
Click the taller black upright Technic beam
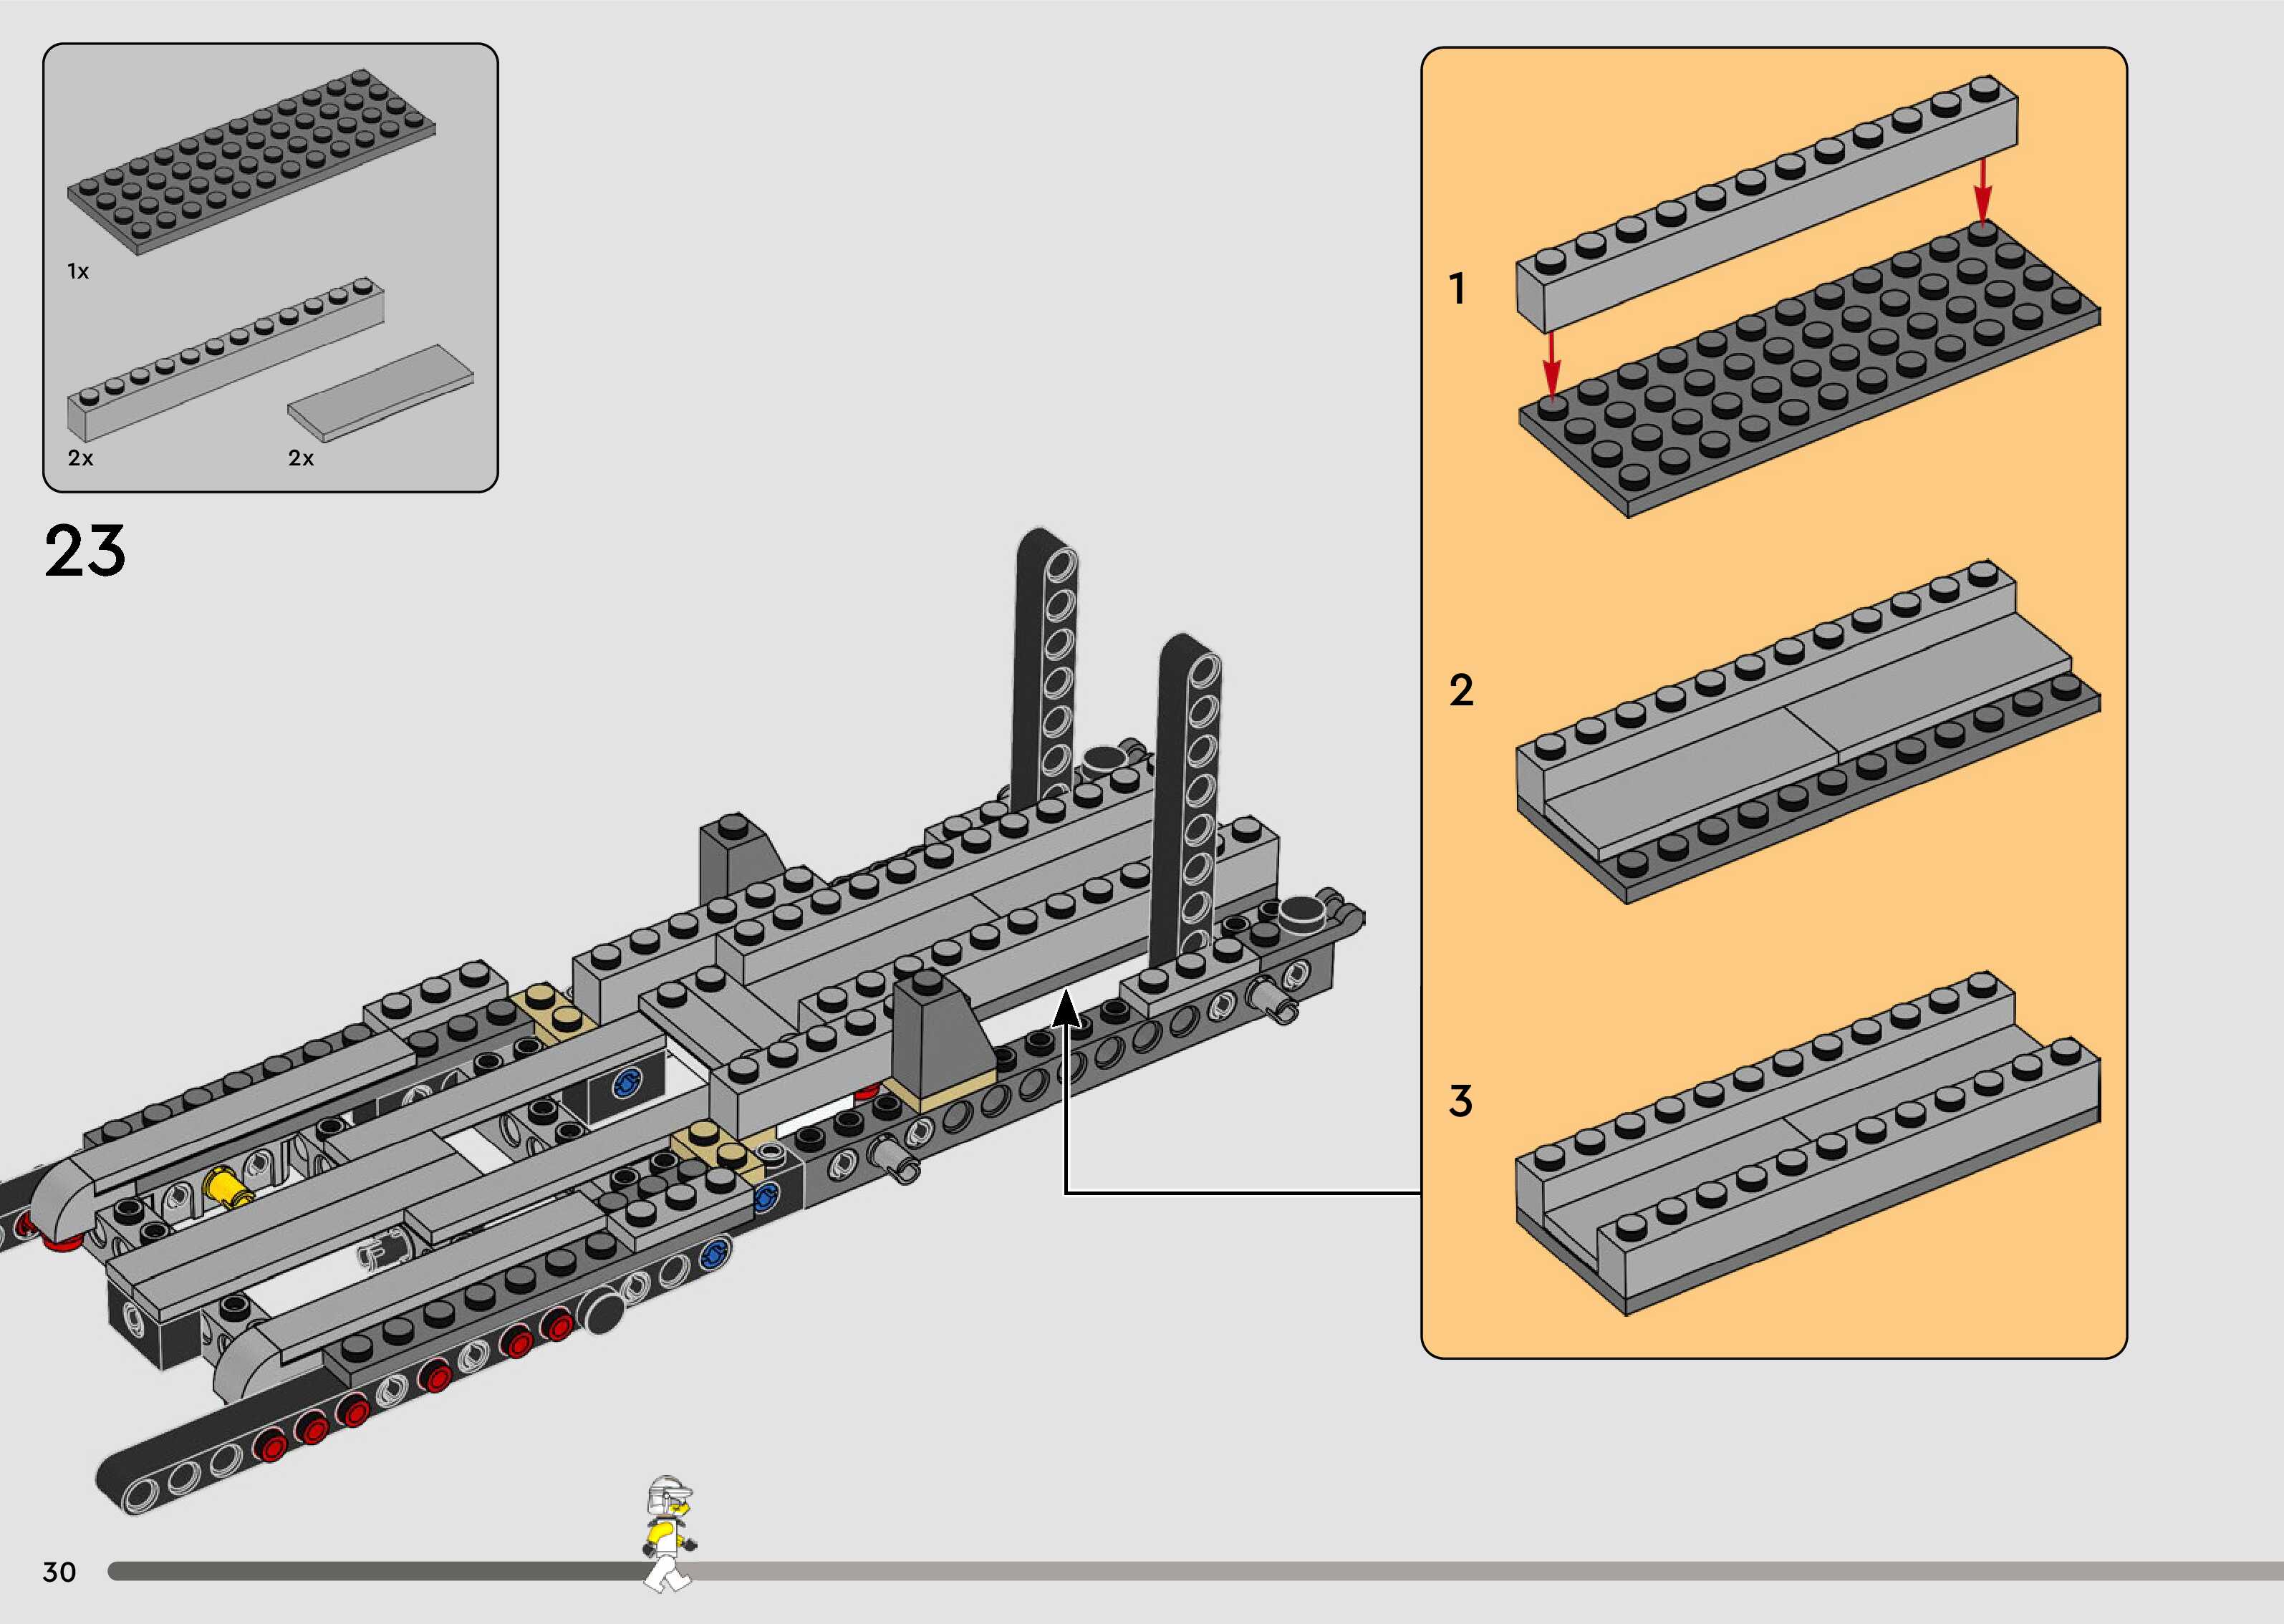coord(1044,665)
